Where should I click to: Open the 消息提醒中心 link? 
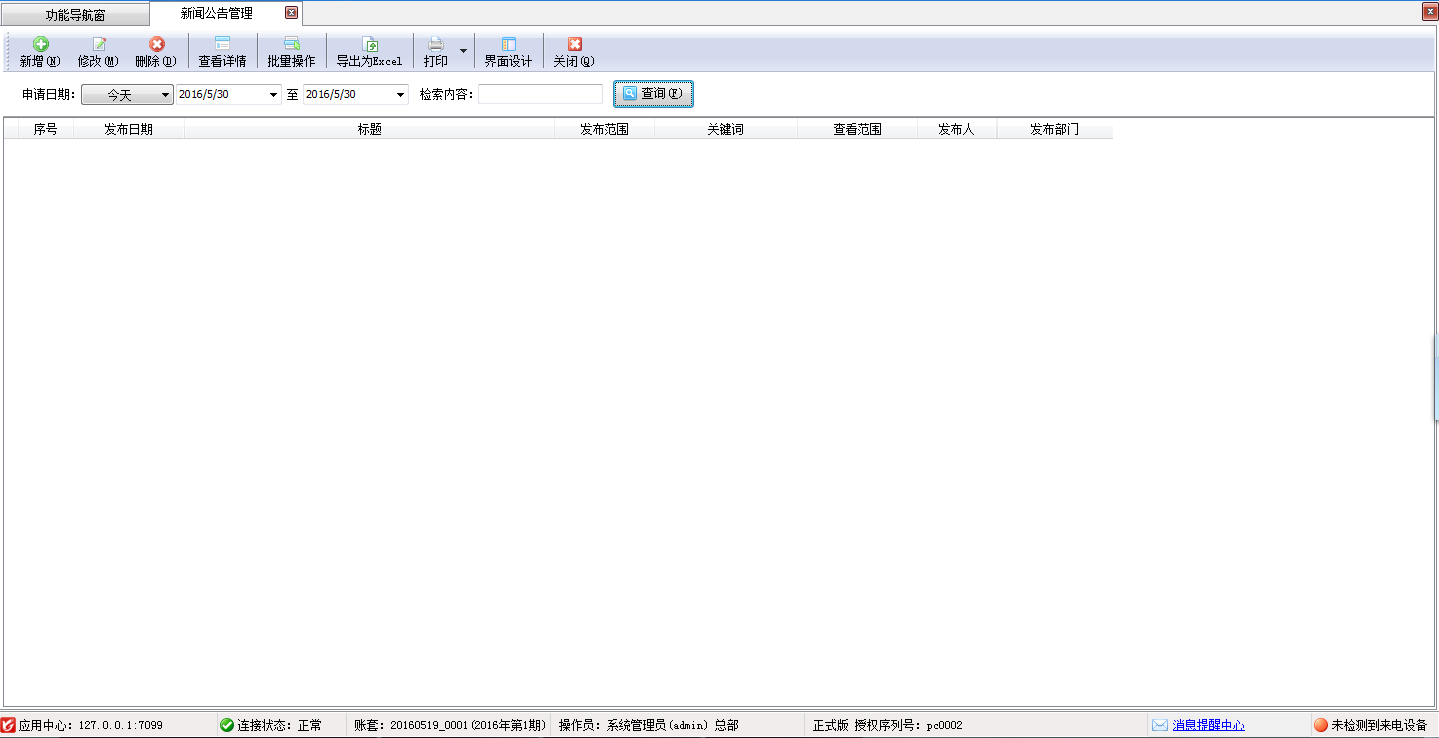click(x=1208, y=725)
